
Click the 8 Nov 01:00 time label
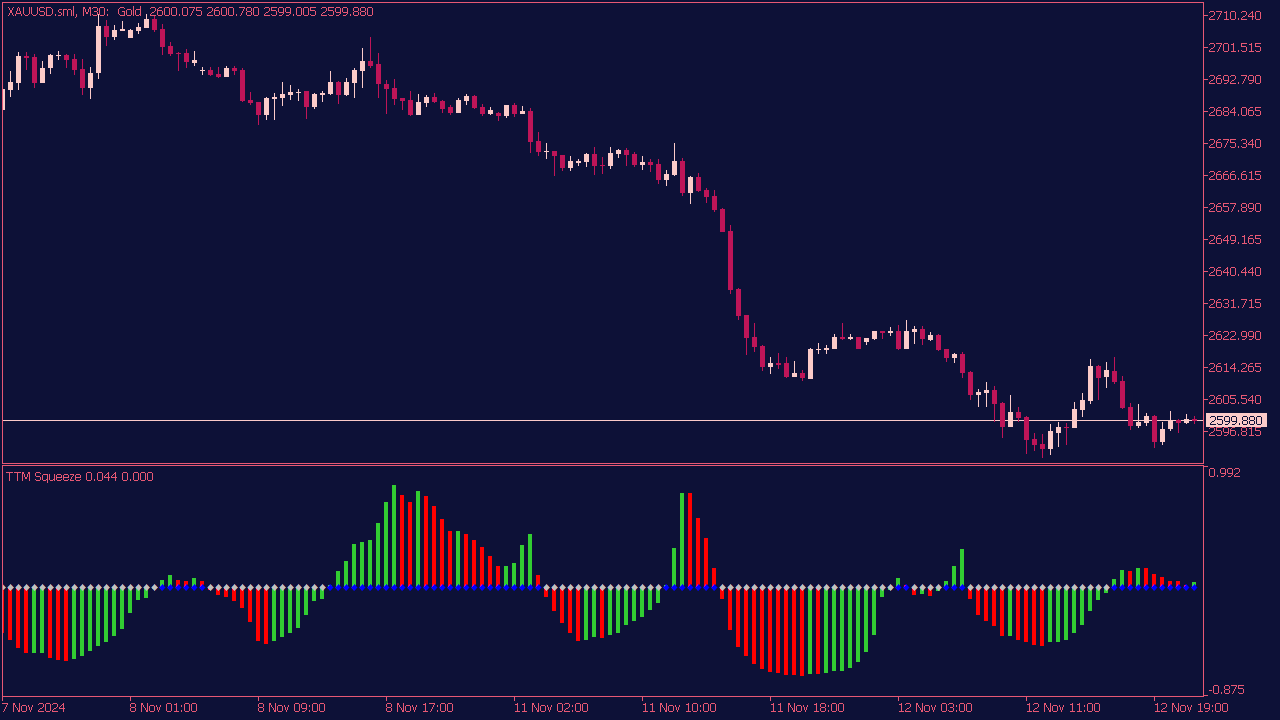164,708
